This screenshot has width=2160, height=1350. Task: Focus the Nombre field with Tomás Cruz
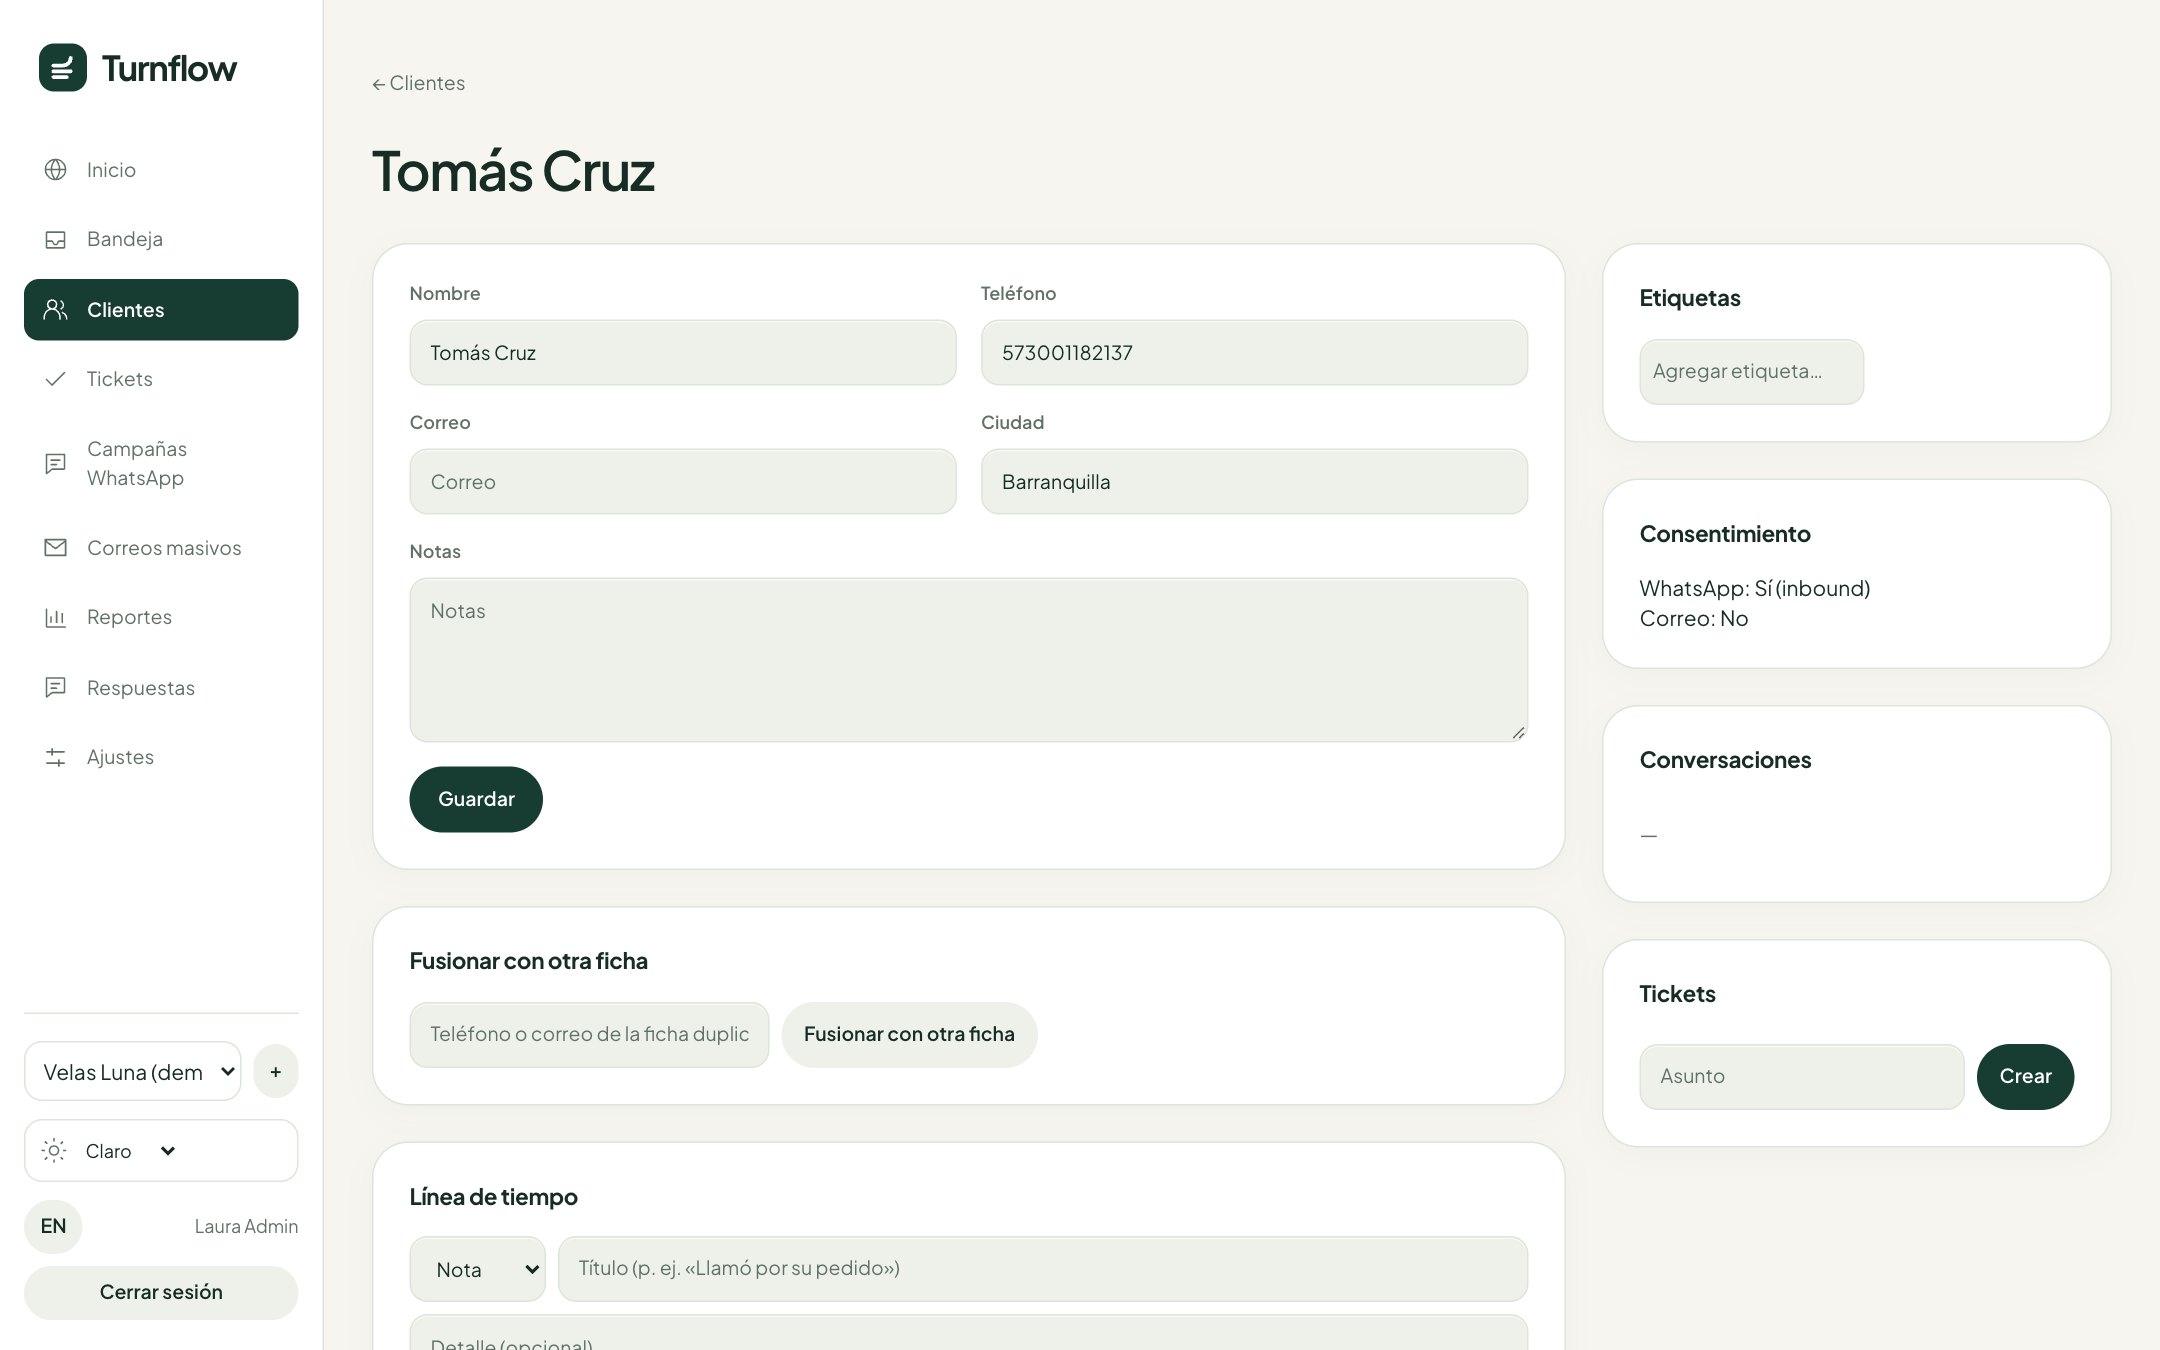[683, 353]
